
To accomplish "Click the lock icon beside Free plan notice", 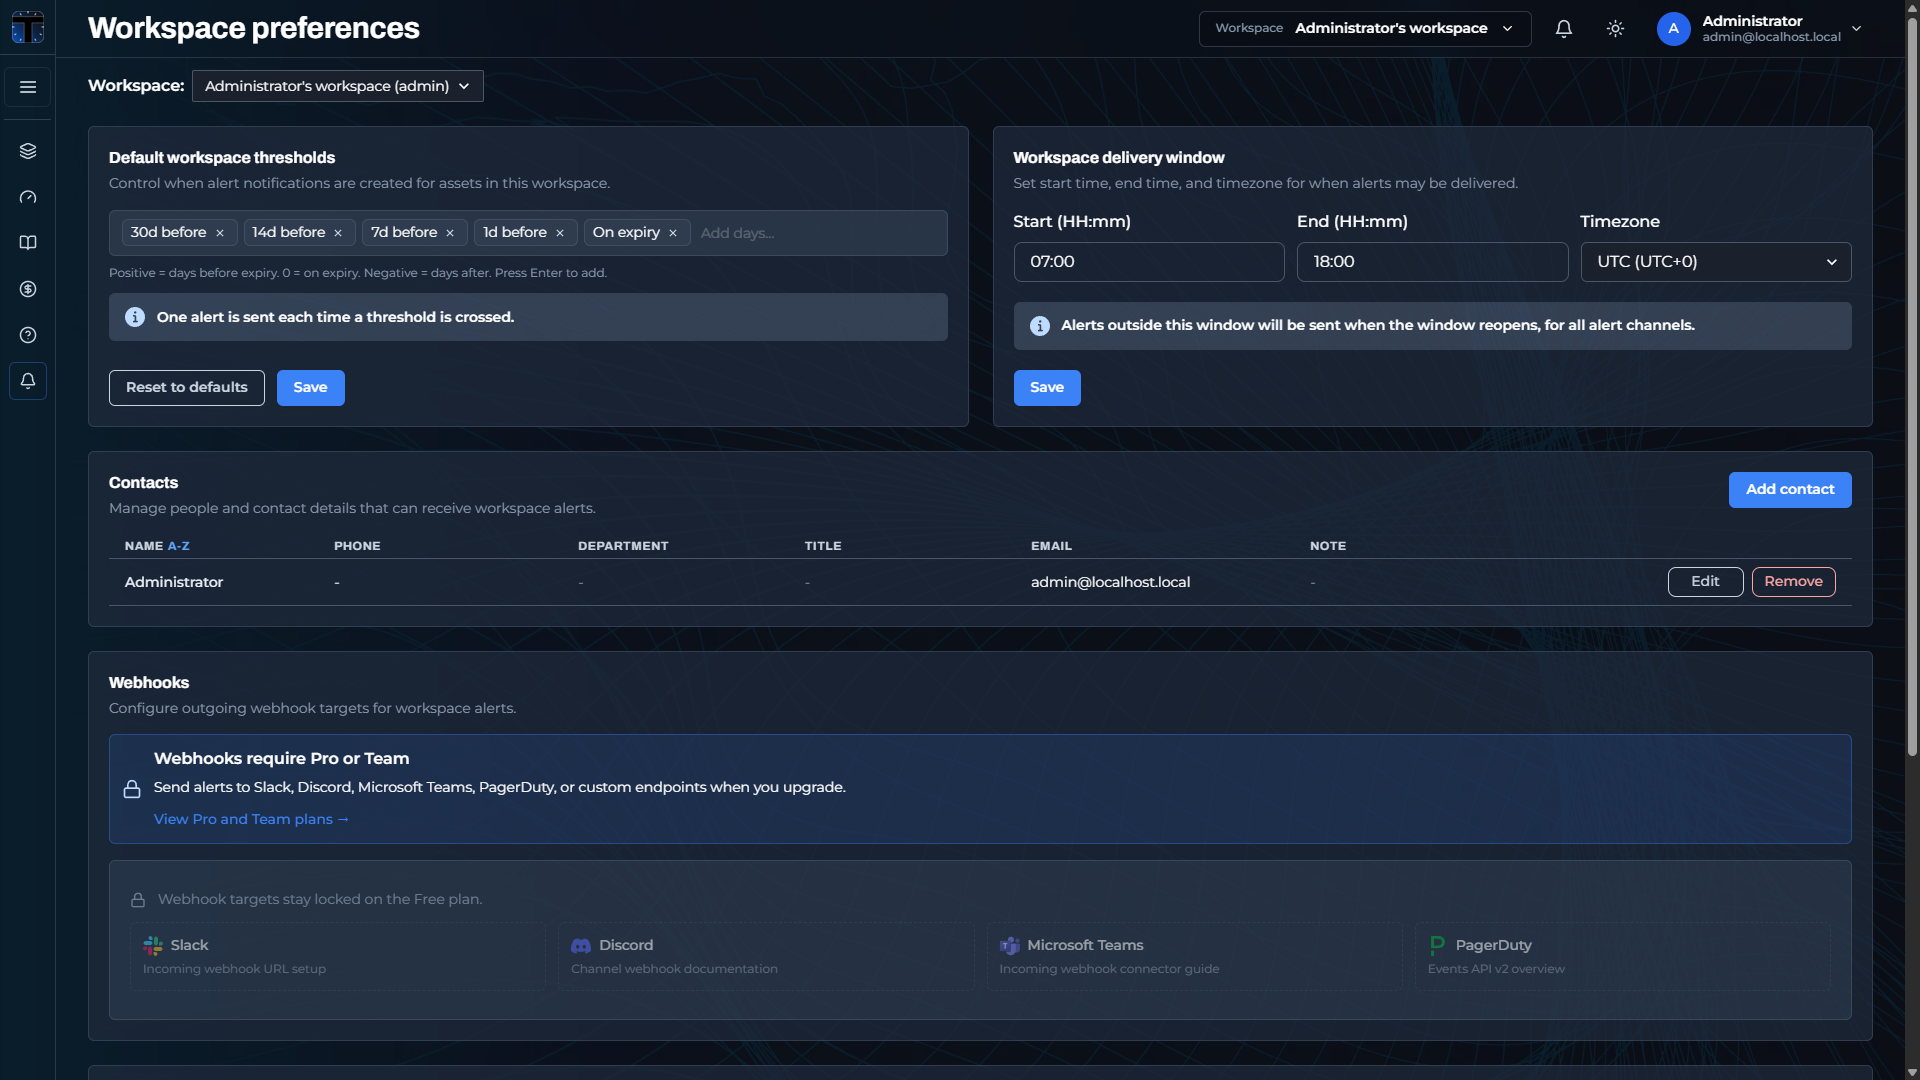I will 138,900.
